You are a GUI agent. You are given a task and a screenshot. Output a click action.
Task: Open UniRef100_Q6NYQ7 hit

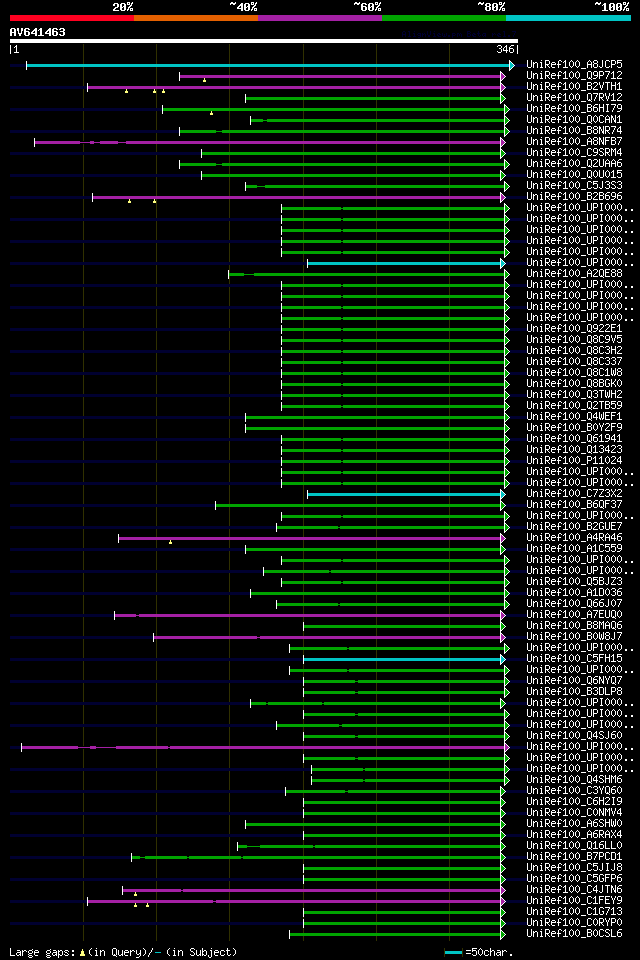[x=574, y=681]
